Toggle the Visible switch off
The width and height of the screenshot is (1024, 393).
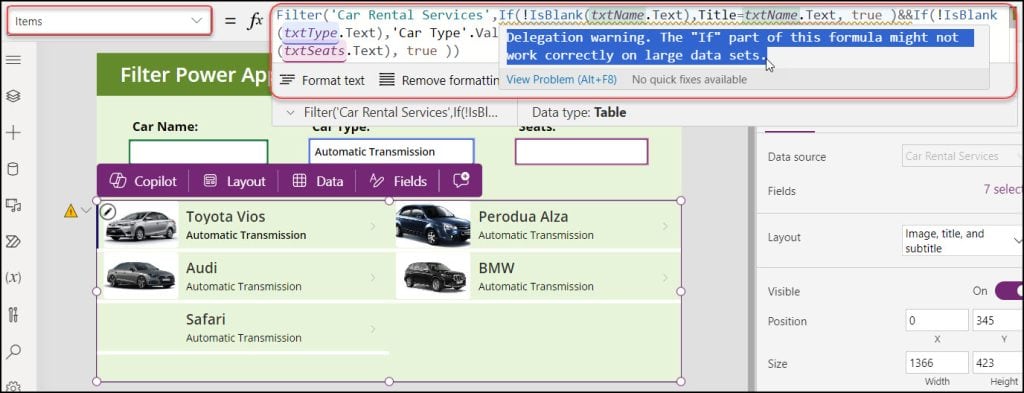pyautogui.click(x=1009, y=291)
